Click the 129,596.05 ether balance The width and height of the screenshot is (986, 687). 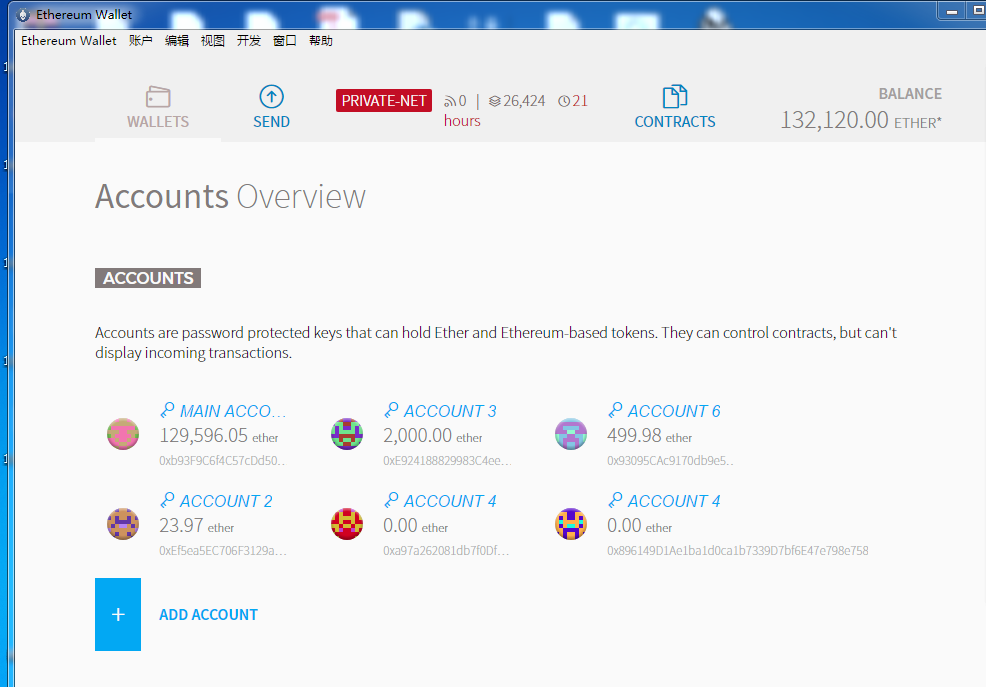tap(219, 436)
